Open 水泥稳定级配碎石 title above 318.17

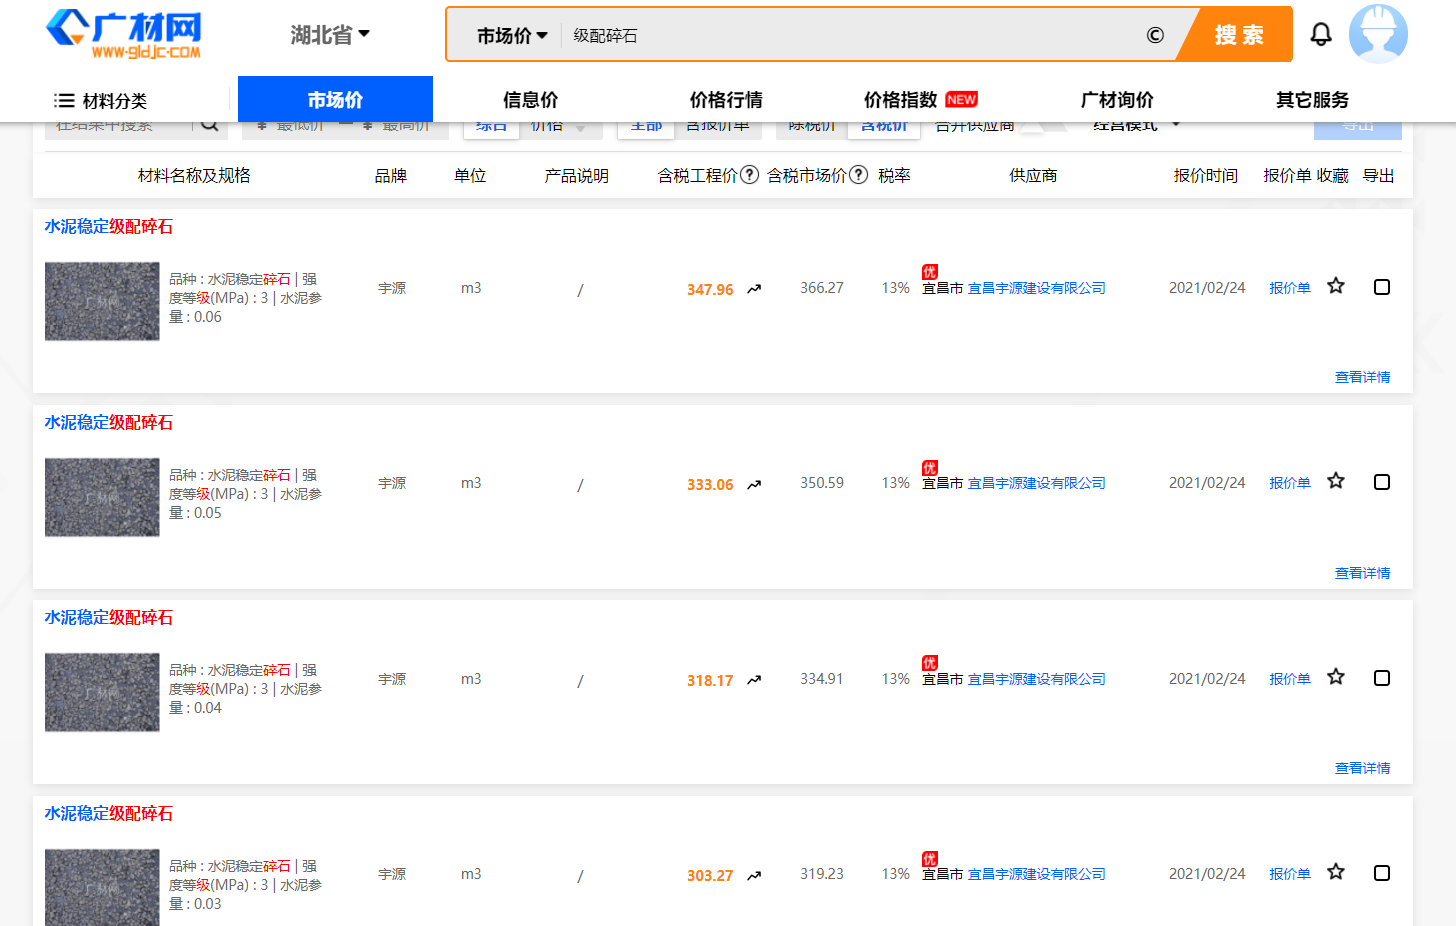109,618
